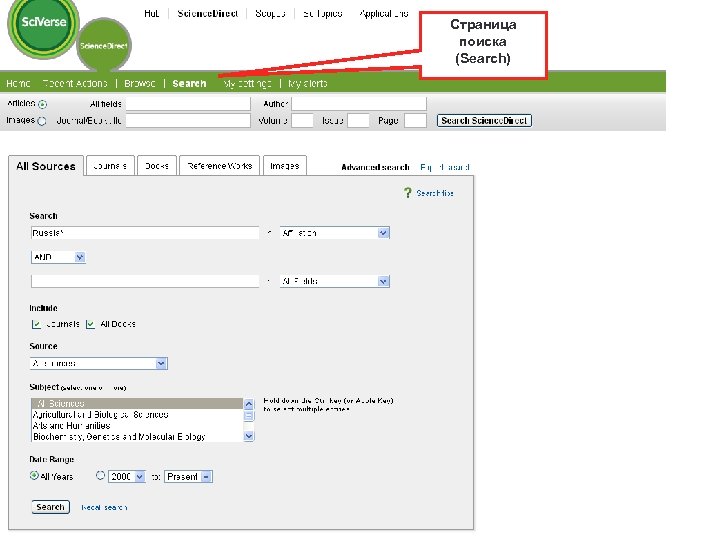Screen dimensions: 720x540
Task: Click the Author input field
Action: [359, 104]
